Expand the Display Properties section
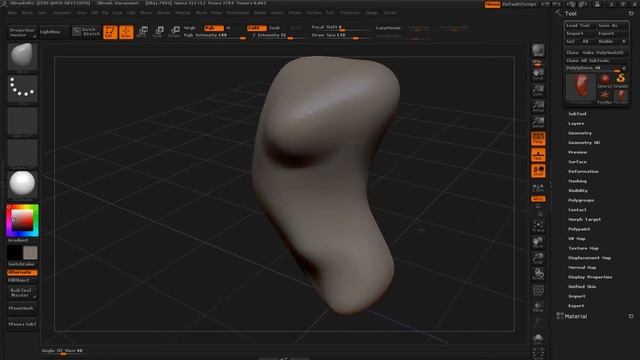 pyautogui.click(x=590, y=277)
